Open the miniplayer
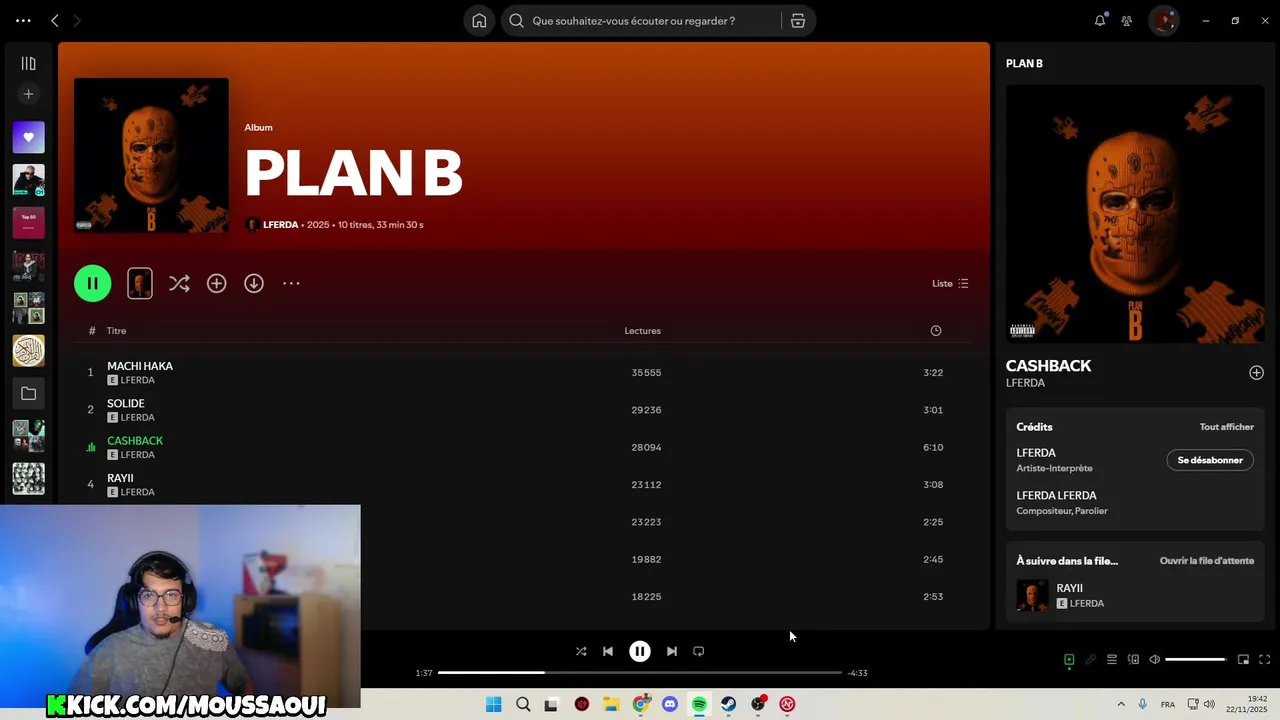1280x720 pixels. coord(1243,660)
